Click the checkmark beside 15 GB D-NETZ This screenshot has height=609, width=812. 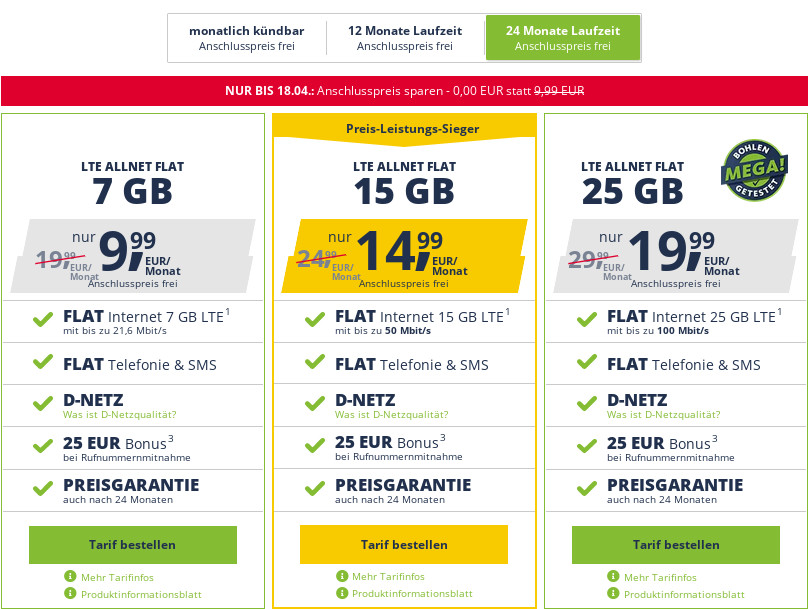coord(315,405)
